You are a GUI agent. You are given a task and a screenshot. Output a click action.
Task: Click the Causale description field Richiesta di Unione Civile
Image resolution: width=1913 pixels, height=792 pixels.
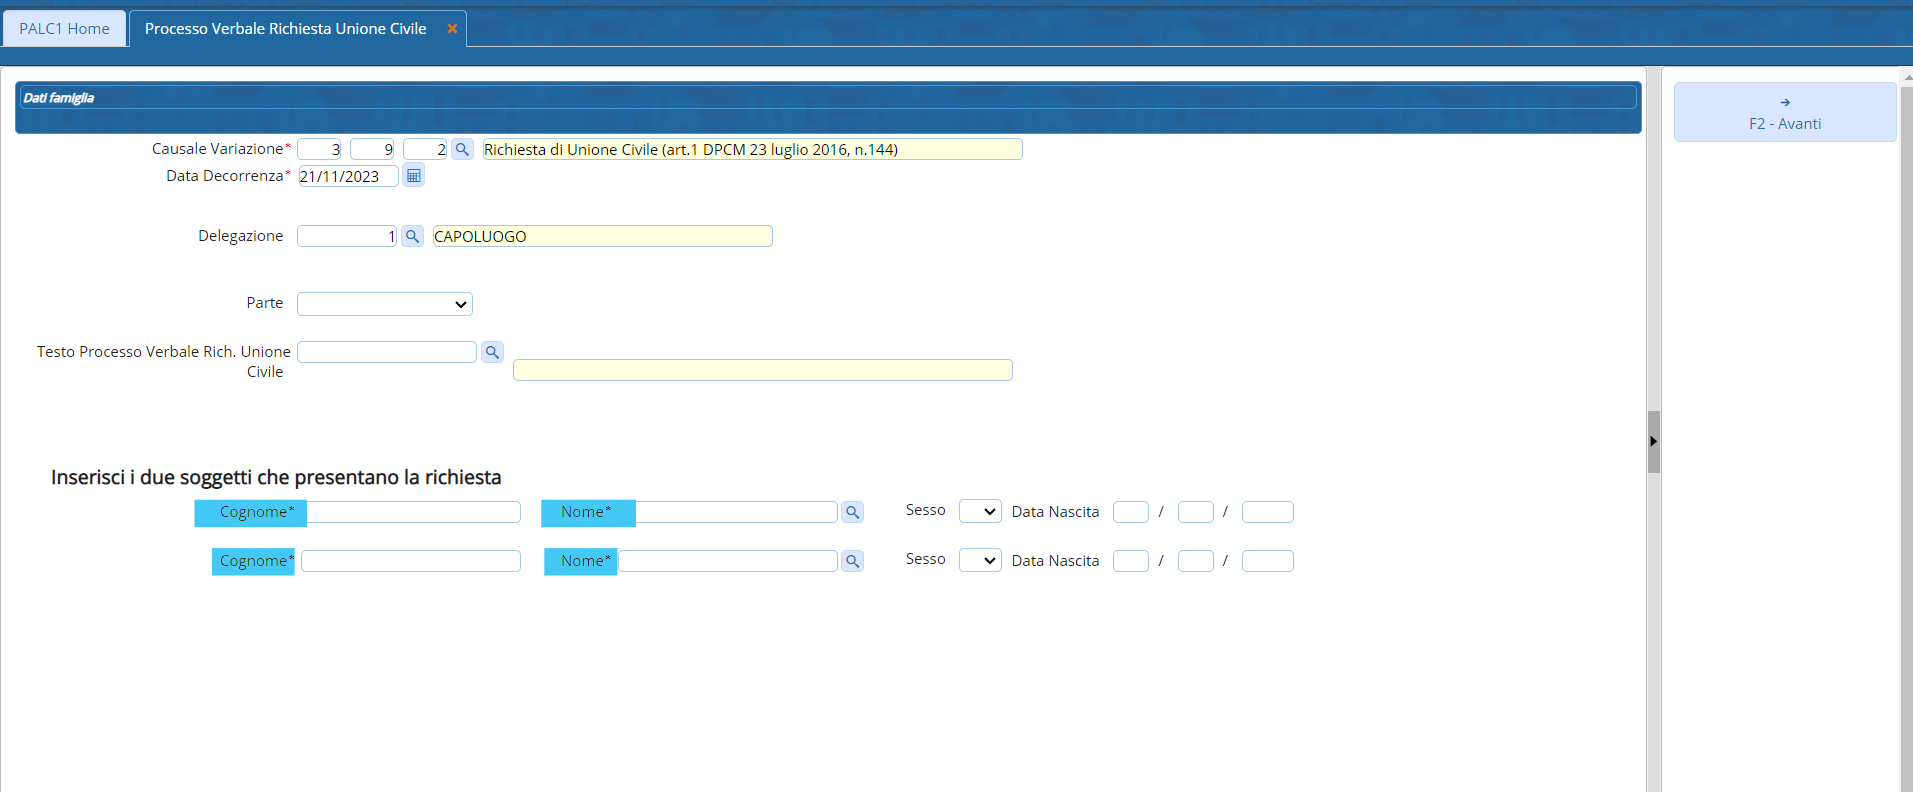click(752, 149)
